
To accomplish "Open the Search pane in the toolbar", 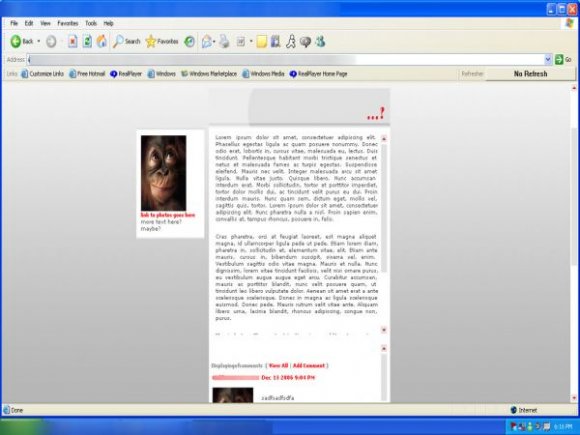I will pyautogui.click(x=127, y=41).
